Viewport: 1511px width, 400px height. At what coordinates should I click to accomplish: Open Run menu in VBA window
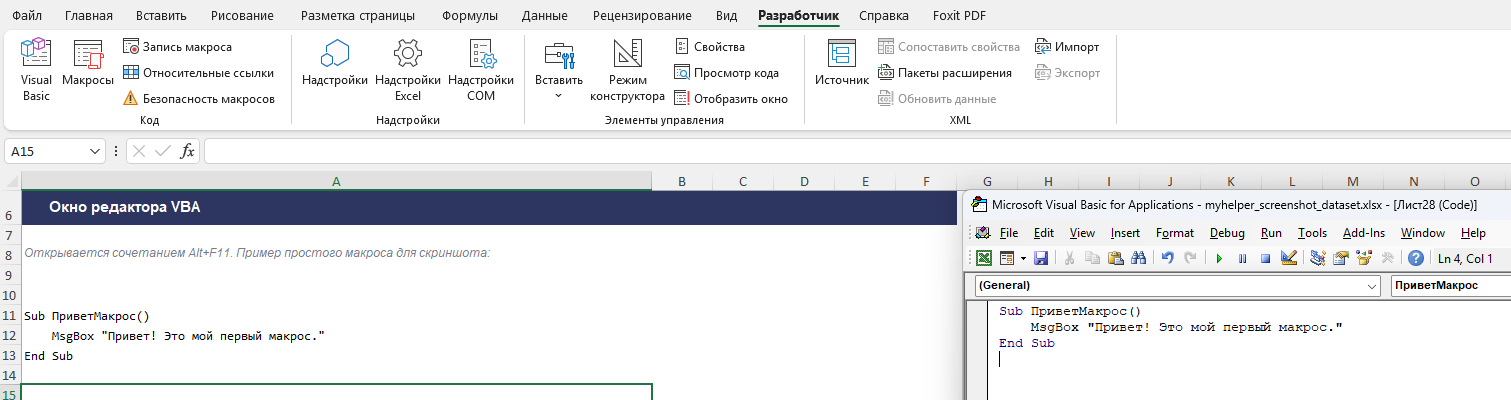coord(1271,233)
